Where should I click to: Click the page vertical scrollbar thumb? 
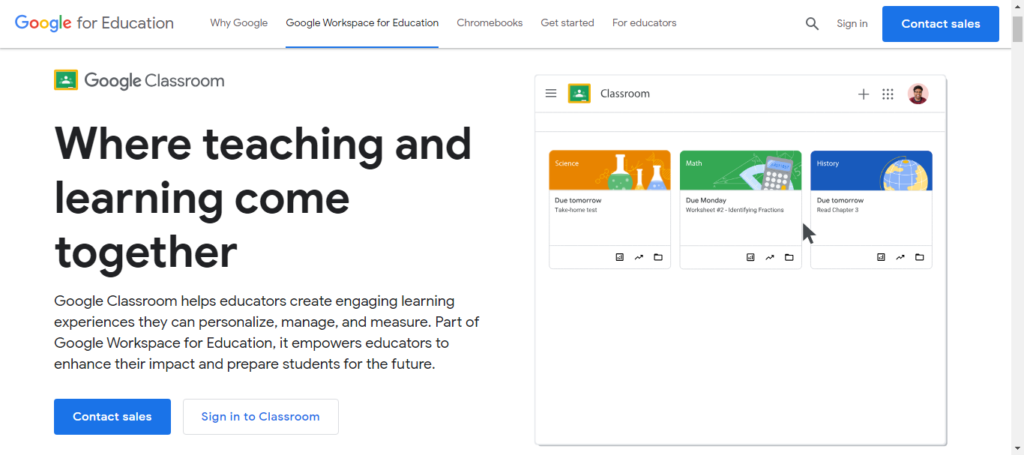1017,30
